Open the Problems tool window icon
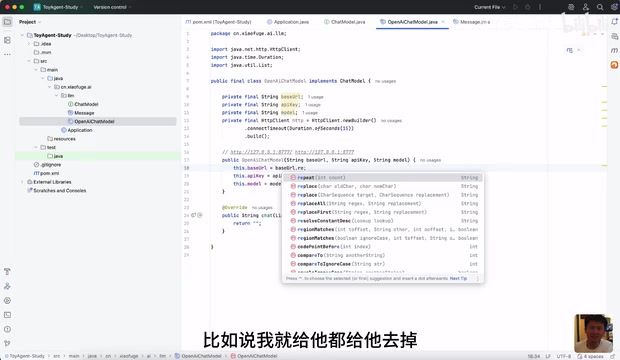Screen dimensions: 620x360 pos(7,329)
